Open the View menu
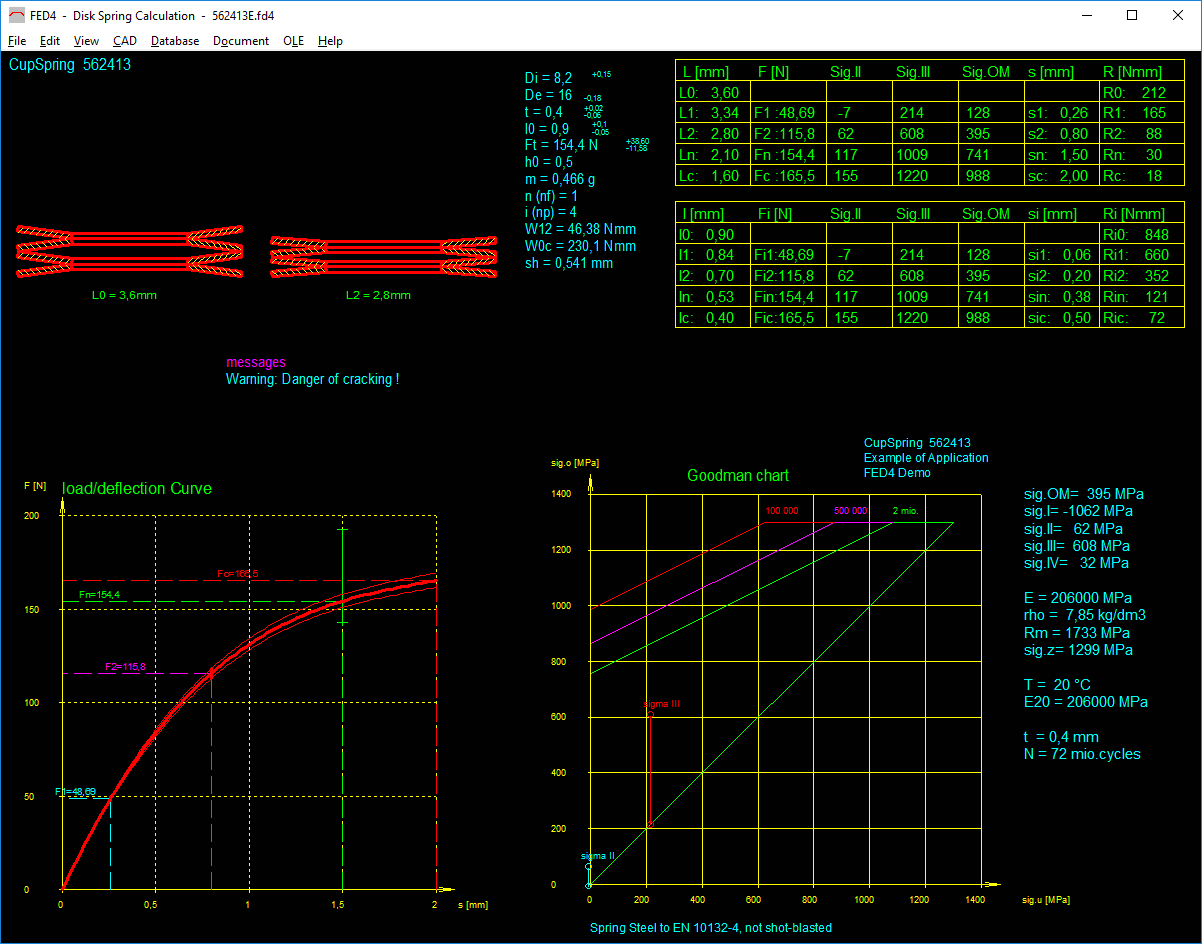The image size is (1202, 944). click(87, 41)
